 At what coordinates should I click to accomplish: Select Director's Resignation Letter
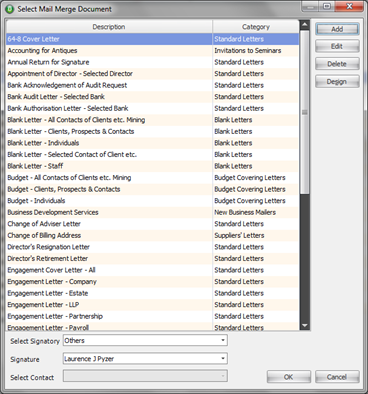(x=152, y=247)
